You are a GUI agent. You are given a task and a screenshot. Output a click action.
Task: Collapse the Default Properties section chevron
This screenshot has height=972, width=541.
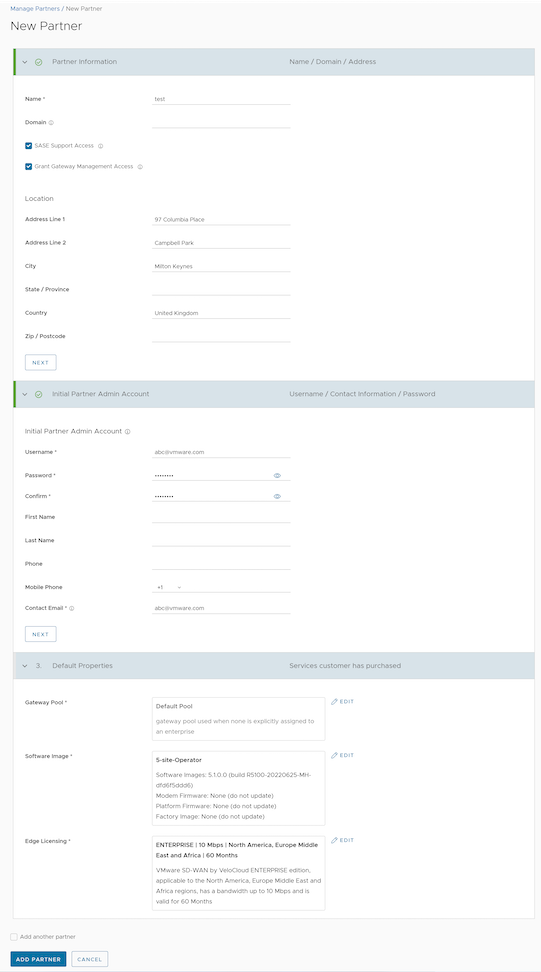[25, 666]
